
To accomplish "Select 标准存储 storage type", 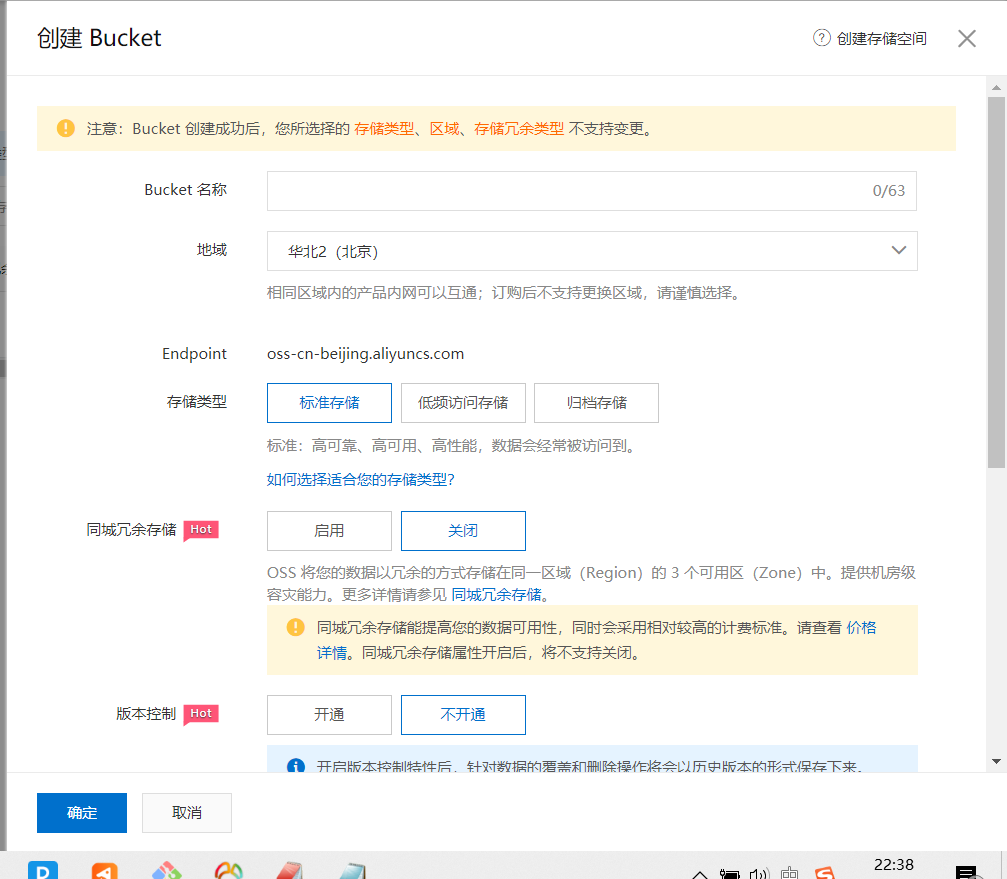I will (x=329, y=402).
